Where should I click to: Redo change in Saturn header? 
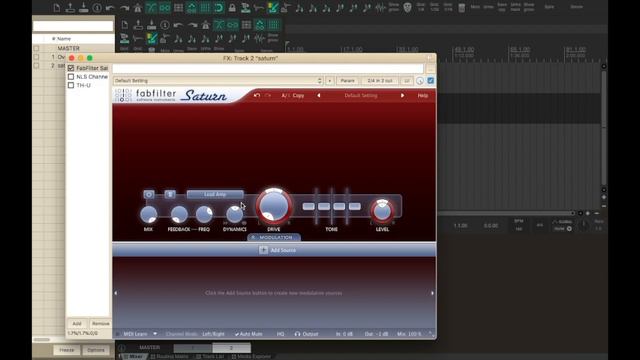268,96
